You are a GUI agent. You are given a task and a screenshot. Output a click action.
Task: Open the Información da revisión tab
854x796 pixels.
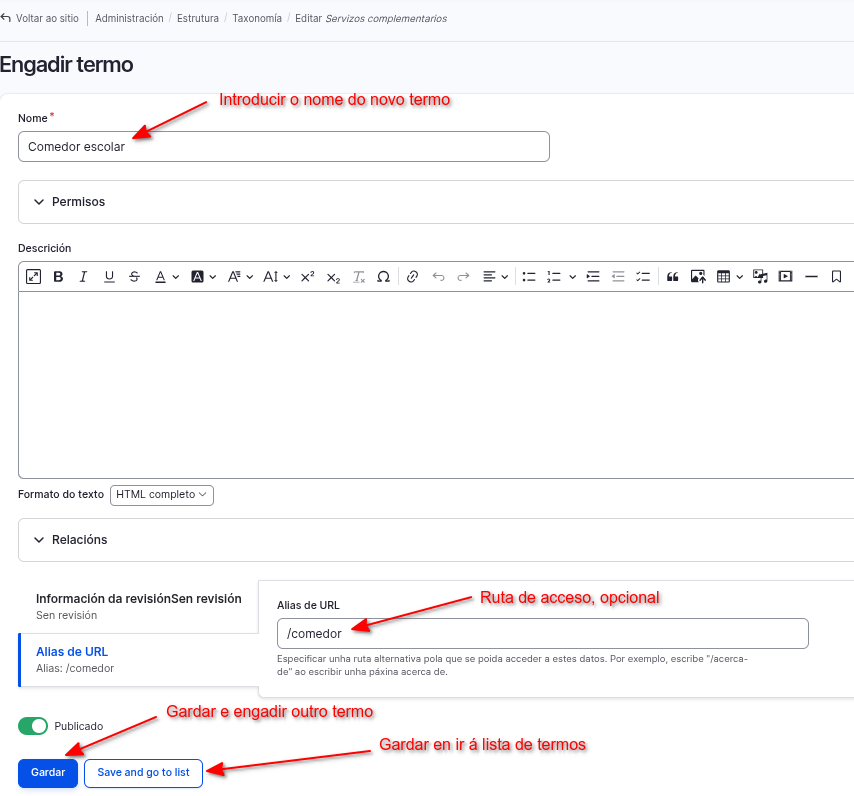point(138,599)
